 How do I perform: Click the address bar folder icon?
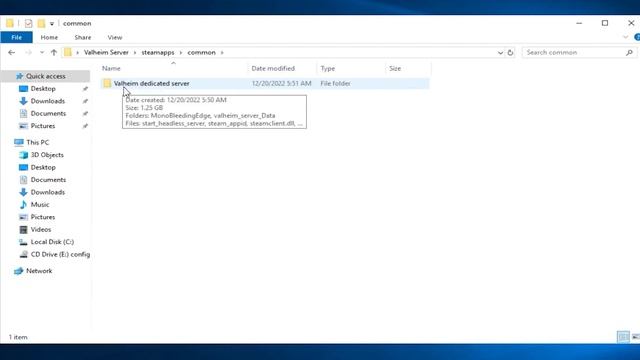(x=68, y=52)
